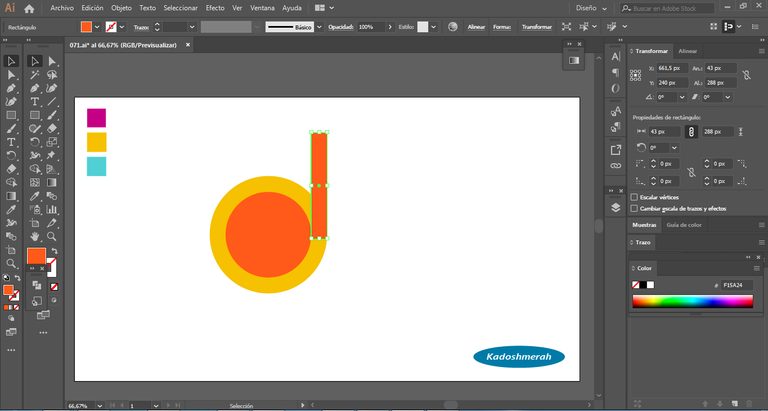Select the Hand tool
The width and height of the screenshot is (768, 411).
click(x=34, y=237)
